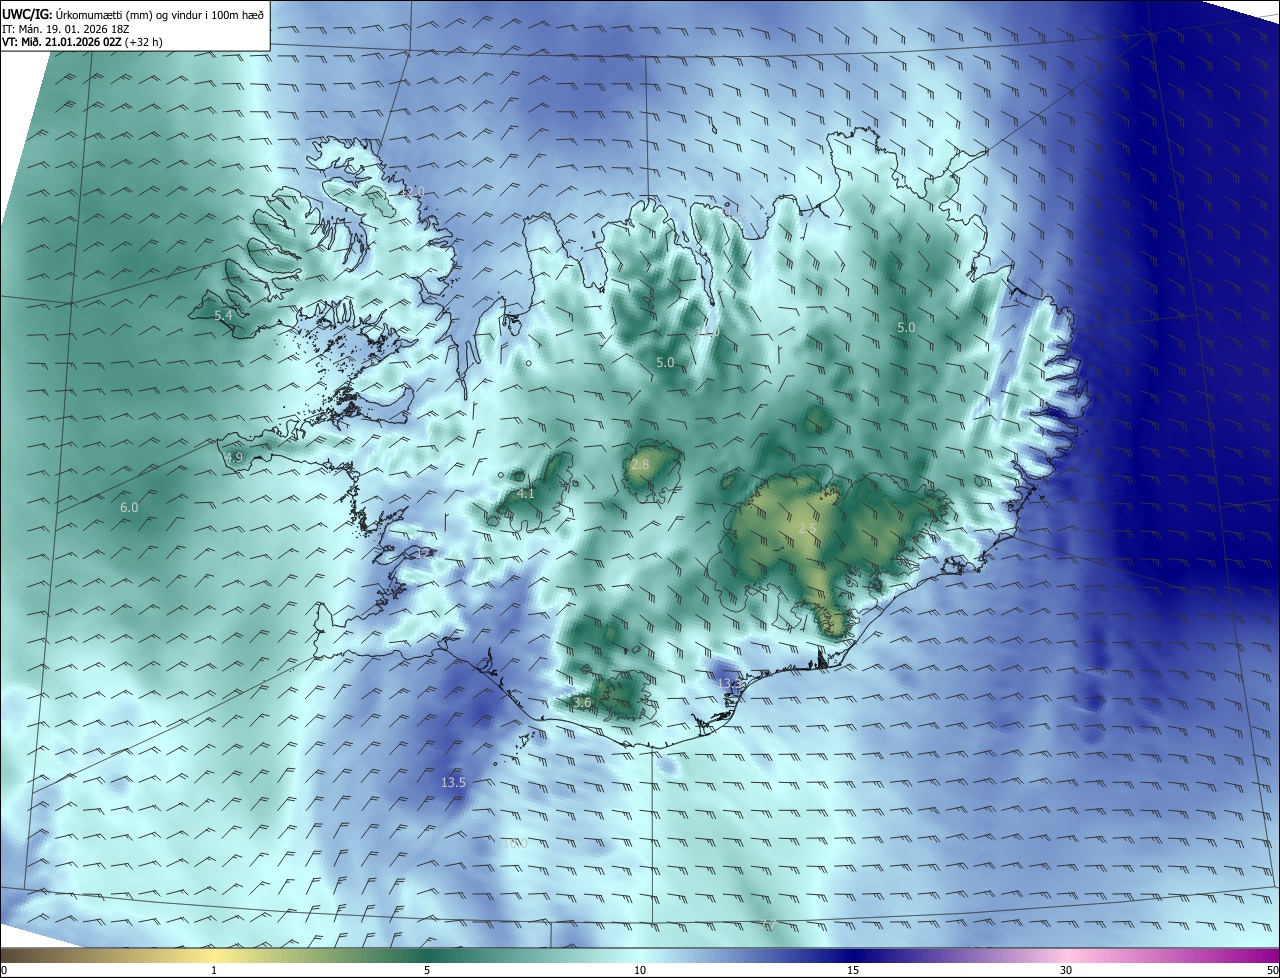Click the '50' tick label on the color scale

(x=1272, y=970)
